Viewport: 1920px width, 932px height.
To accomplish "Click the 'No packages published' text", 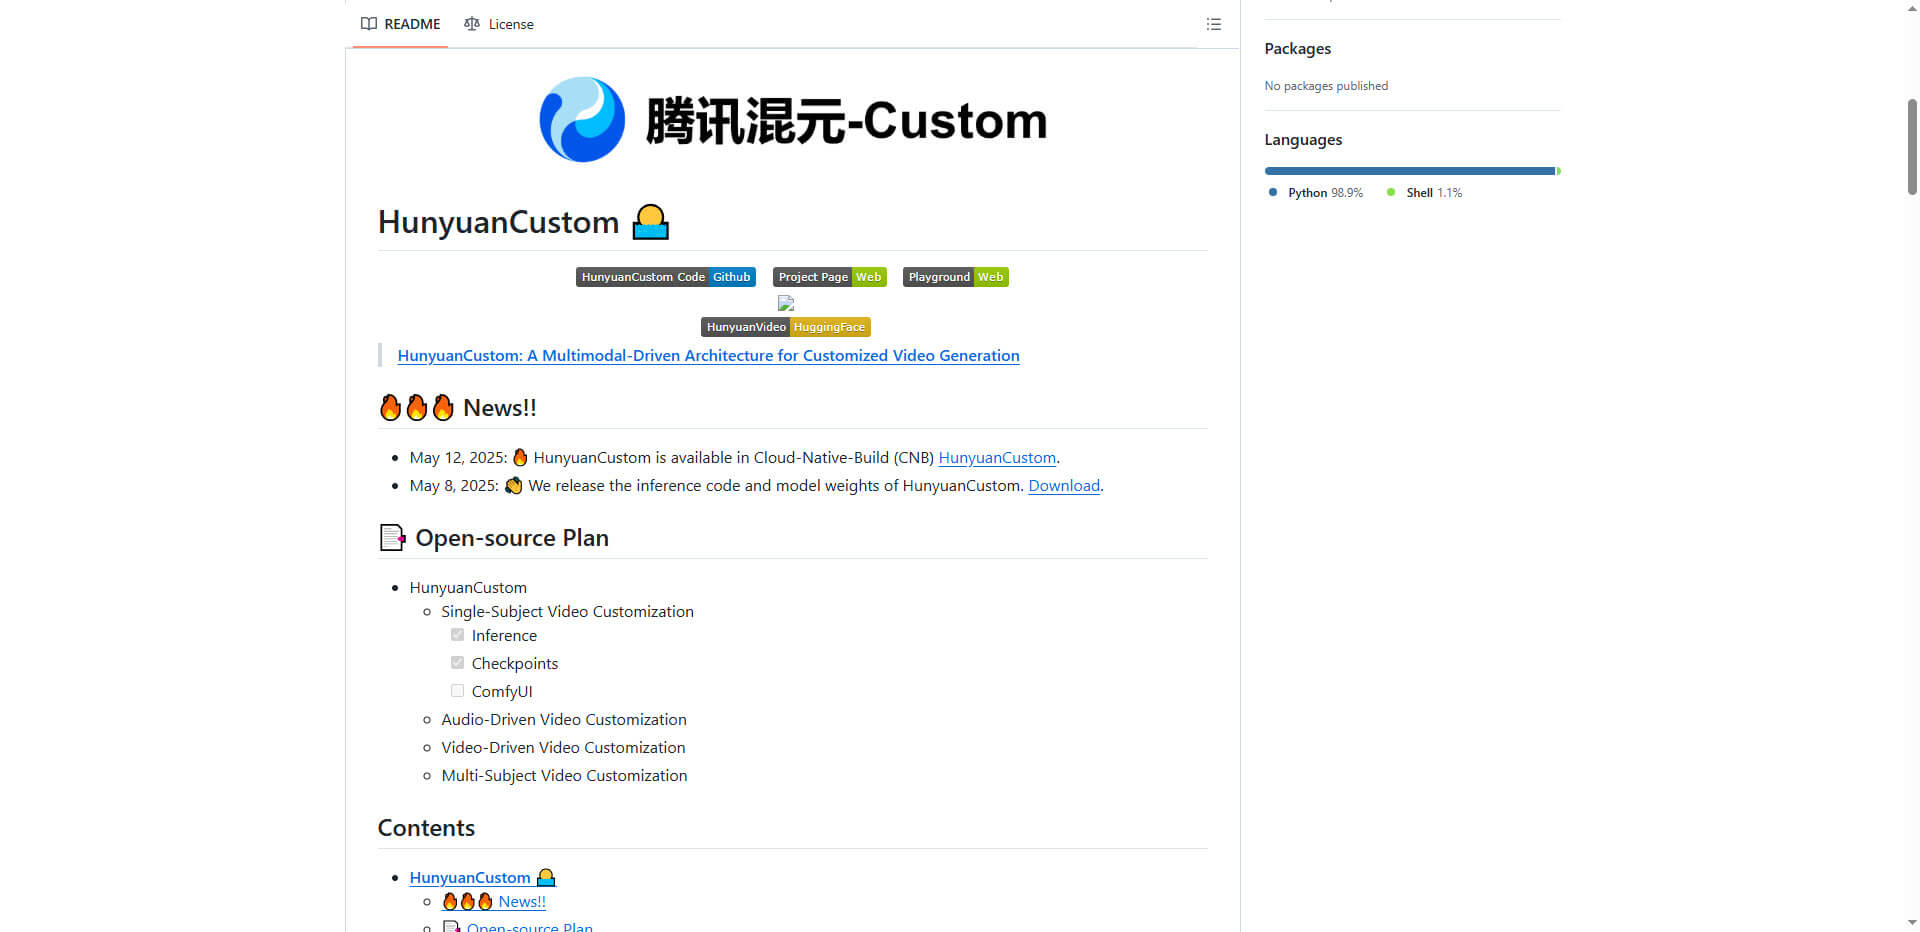I will (x=1326, y=86).
